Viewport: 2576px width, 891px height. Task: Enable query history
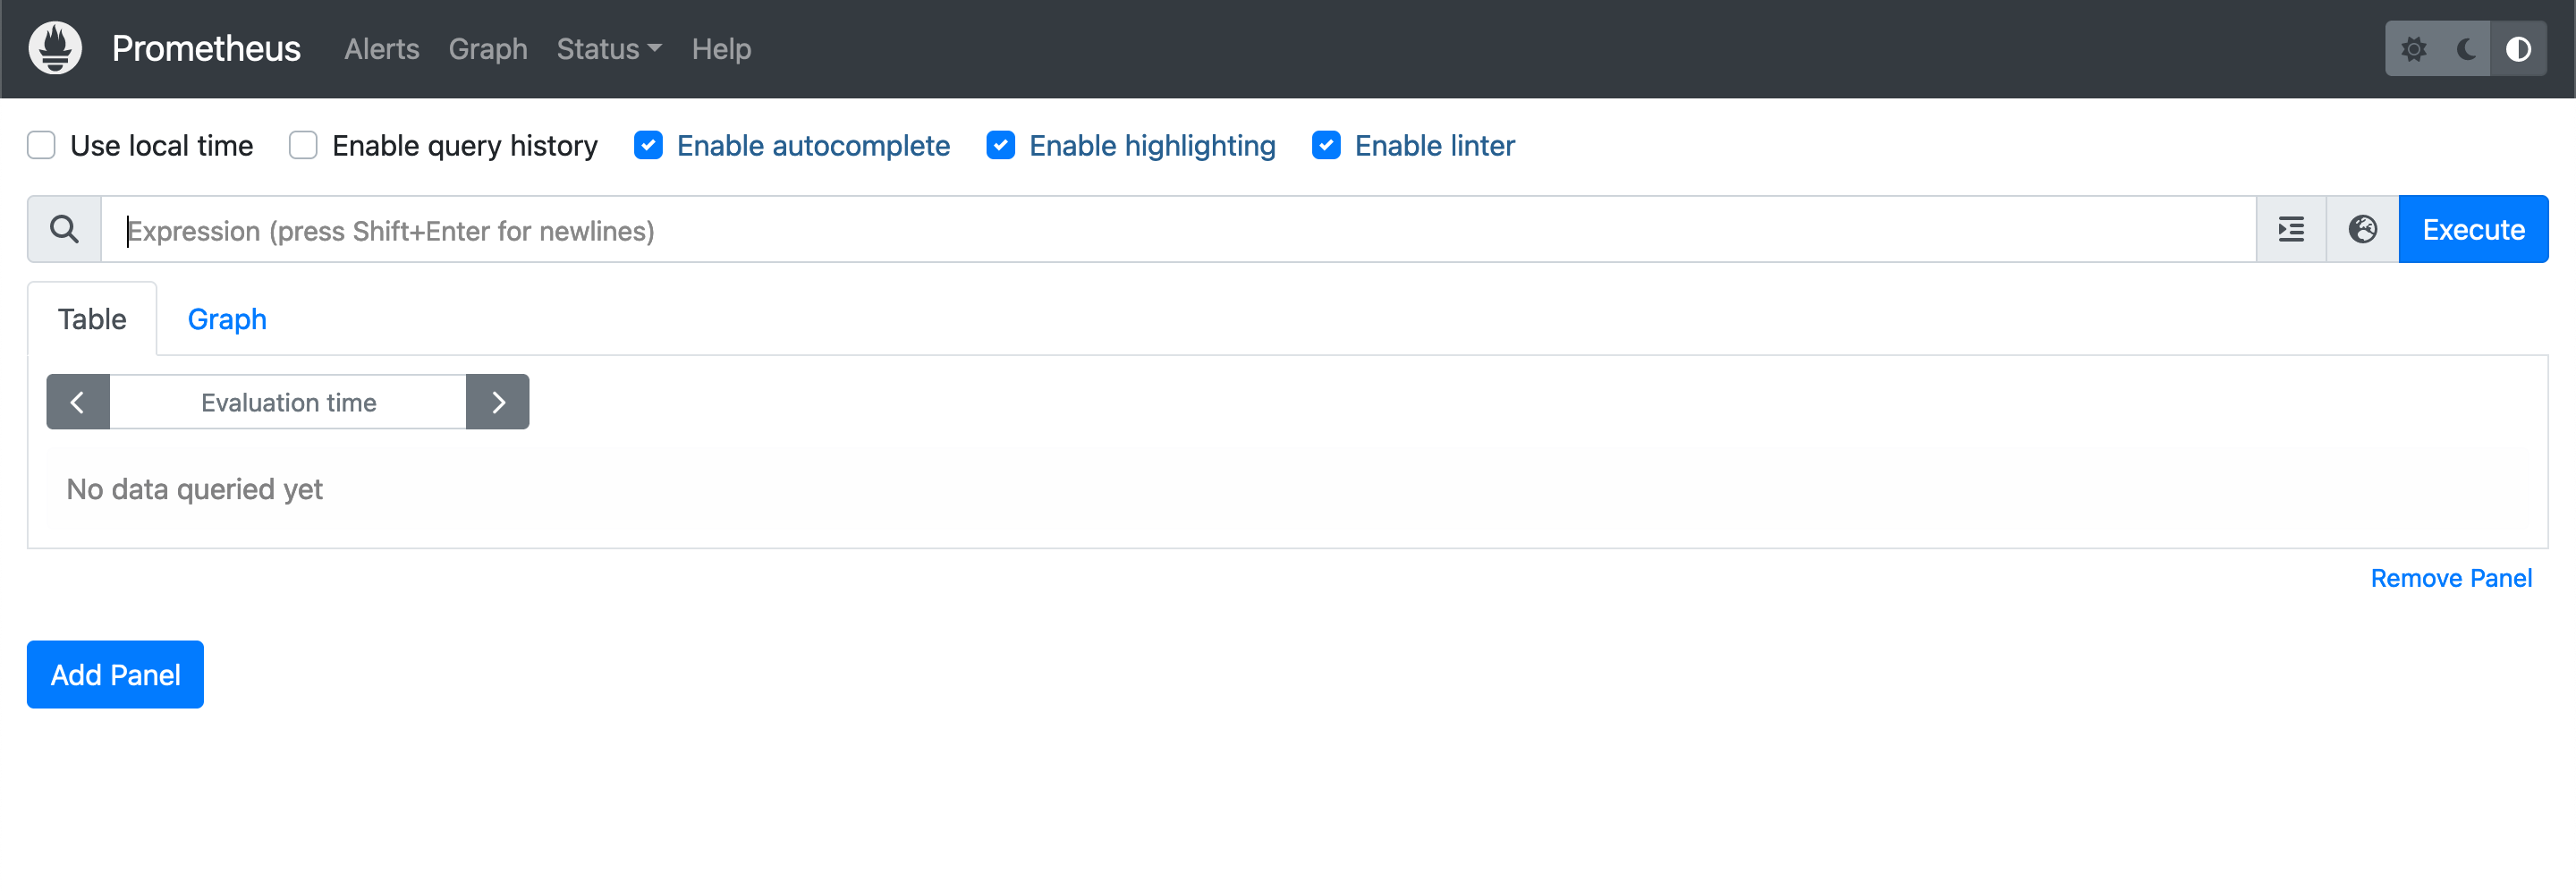(302, 145)
